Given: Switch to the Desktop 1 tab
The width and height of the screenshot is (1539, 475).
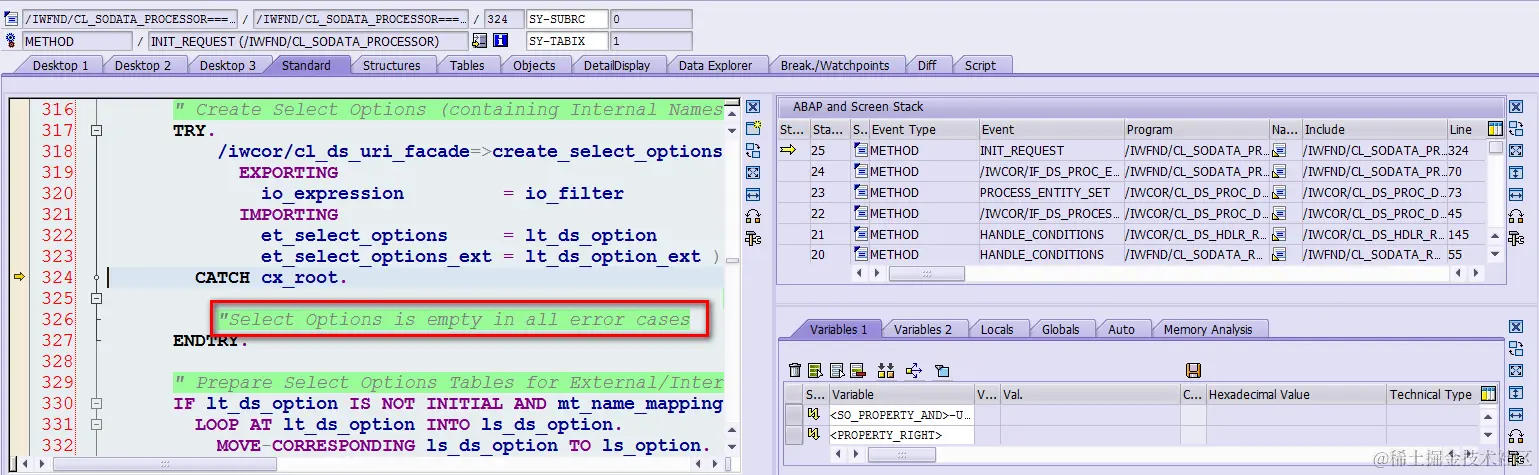Looking at the screenshot, I should 60,65.
